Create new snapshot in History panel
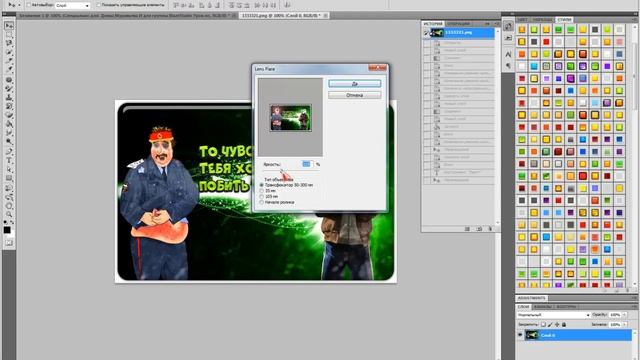 tap(479, 229)
